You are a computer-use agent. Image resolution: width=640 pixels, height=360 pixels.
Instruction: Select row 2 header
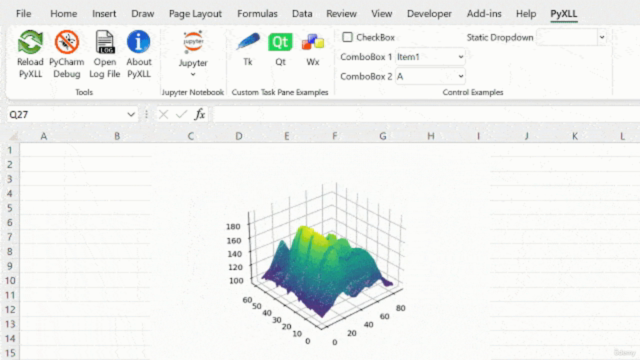(10, 164)
